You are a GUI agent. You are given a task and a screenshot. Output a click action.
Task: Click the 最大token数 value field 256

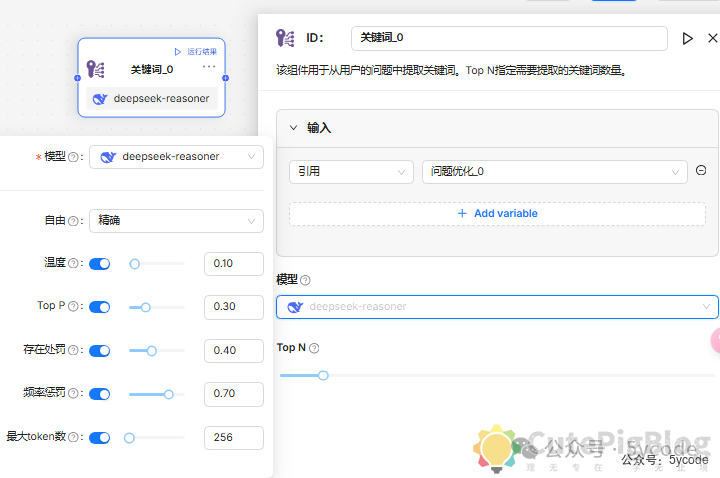point(234,438)
